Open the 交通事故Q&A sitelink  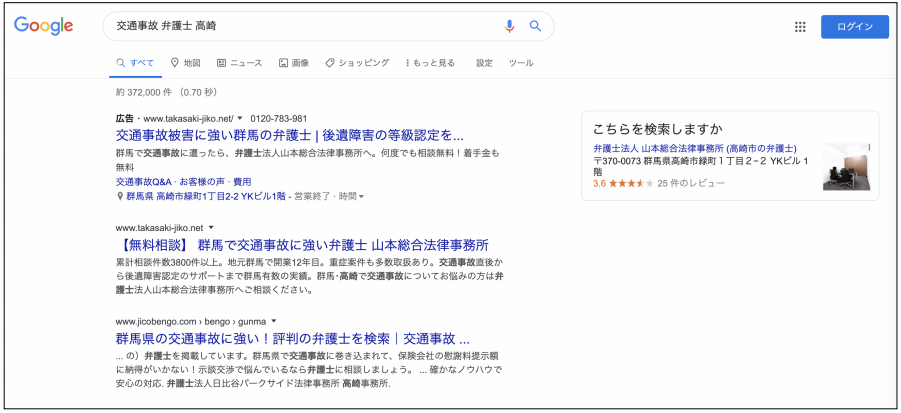[144, 182]
